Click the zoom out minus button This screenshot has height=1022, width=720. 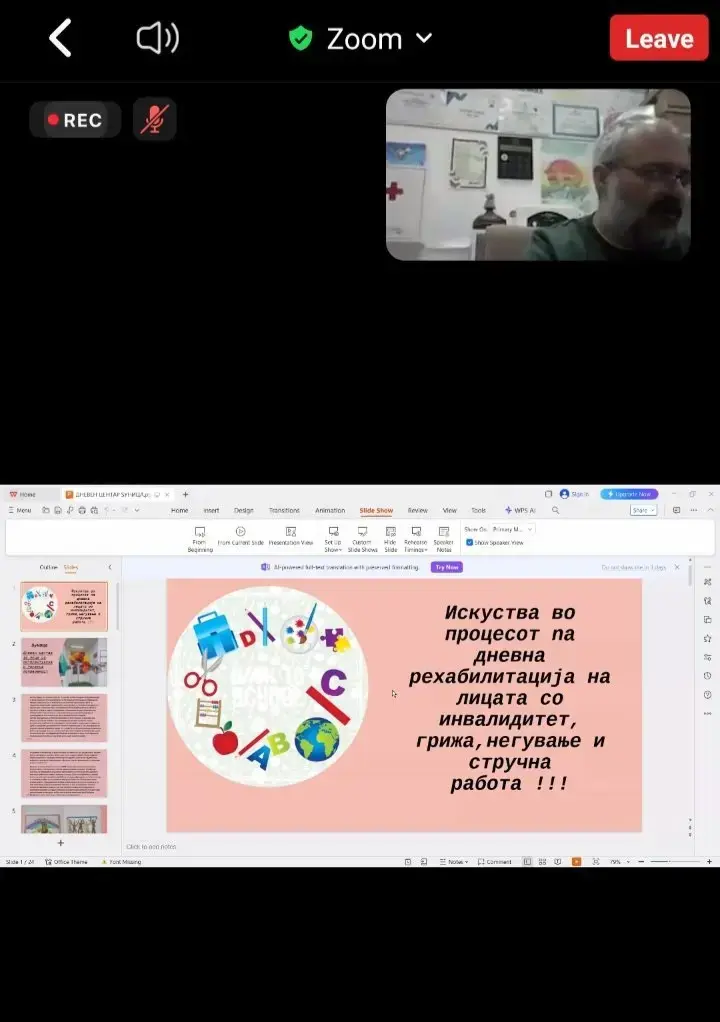pos(641,862)
